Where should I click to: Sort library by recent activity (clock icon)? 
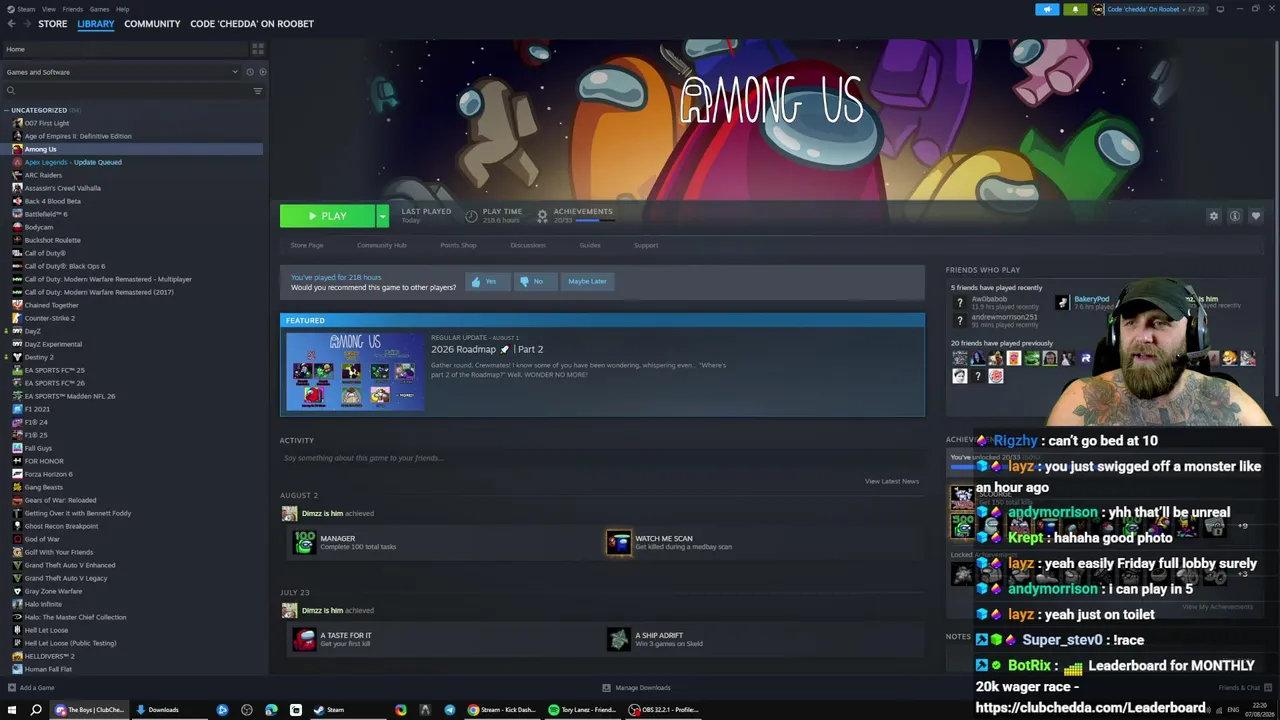coord(250,72)
